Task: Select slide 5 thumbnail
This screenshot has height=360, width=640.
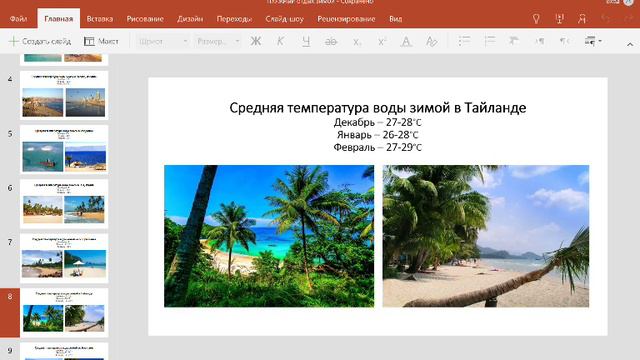Action: [64, 149]
